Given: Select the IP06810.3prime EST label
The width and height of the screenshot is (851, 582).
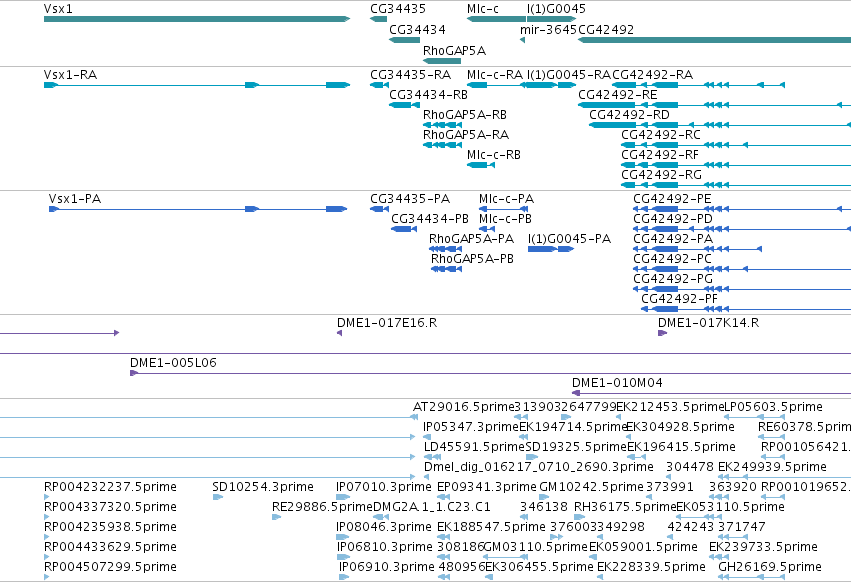Looking at the screenshot, I should (384, 547).
